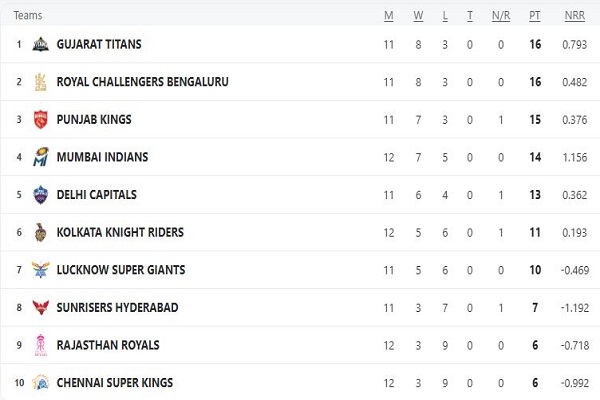Click the Delhi Capitals team logo
This screenshot has height=400, width=600.
41,194
